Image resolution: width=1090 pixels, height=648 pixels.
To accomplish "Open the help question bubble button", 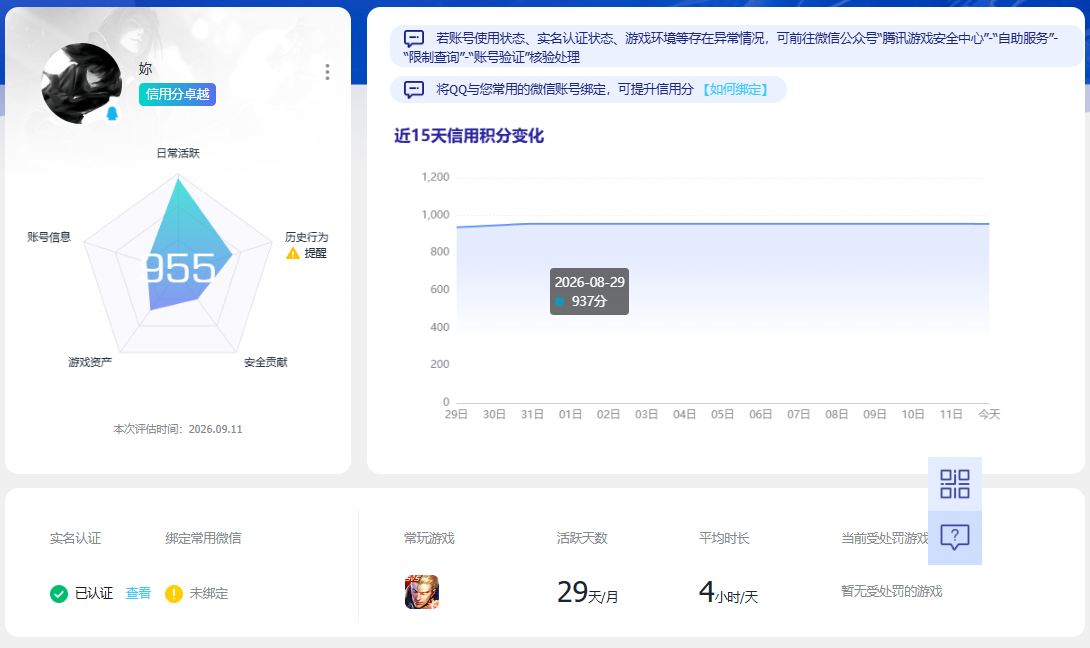I will pos(955,537).
